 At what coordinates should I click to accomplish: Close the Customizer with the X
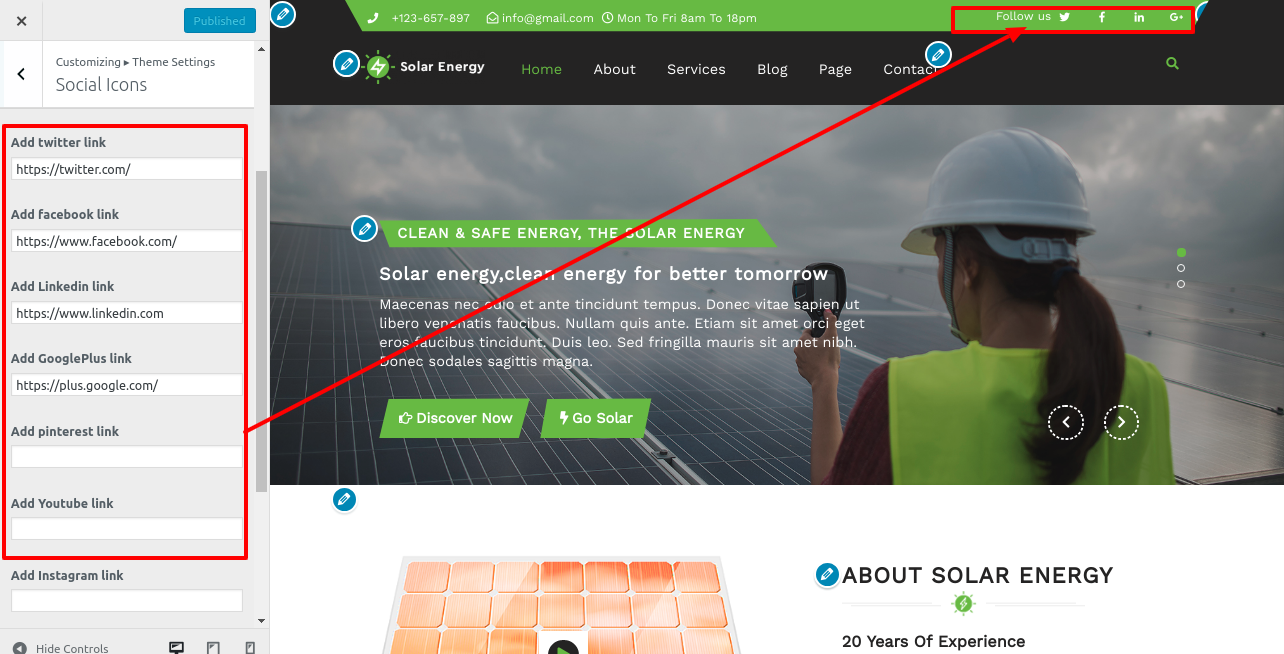click(22, 20)
